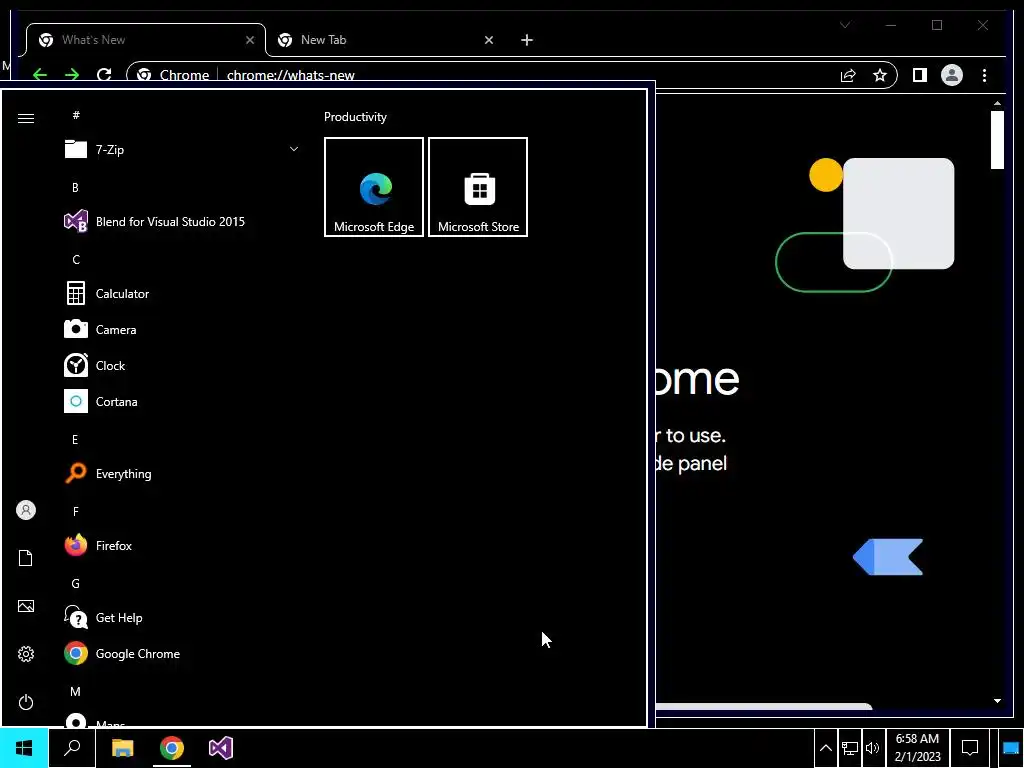1024x768 pixels.
Task: Open File Explorer from the taskbar
Action: 122,748
